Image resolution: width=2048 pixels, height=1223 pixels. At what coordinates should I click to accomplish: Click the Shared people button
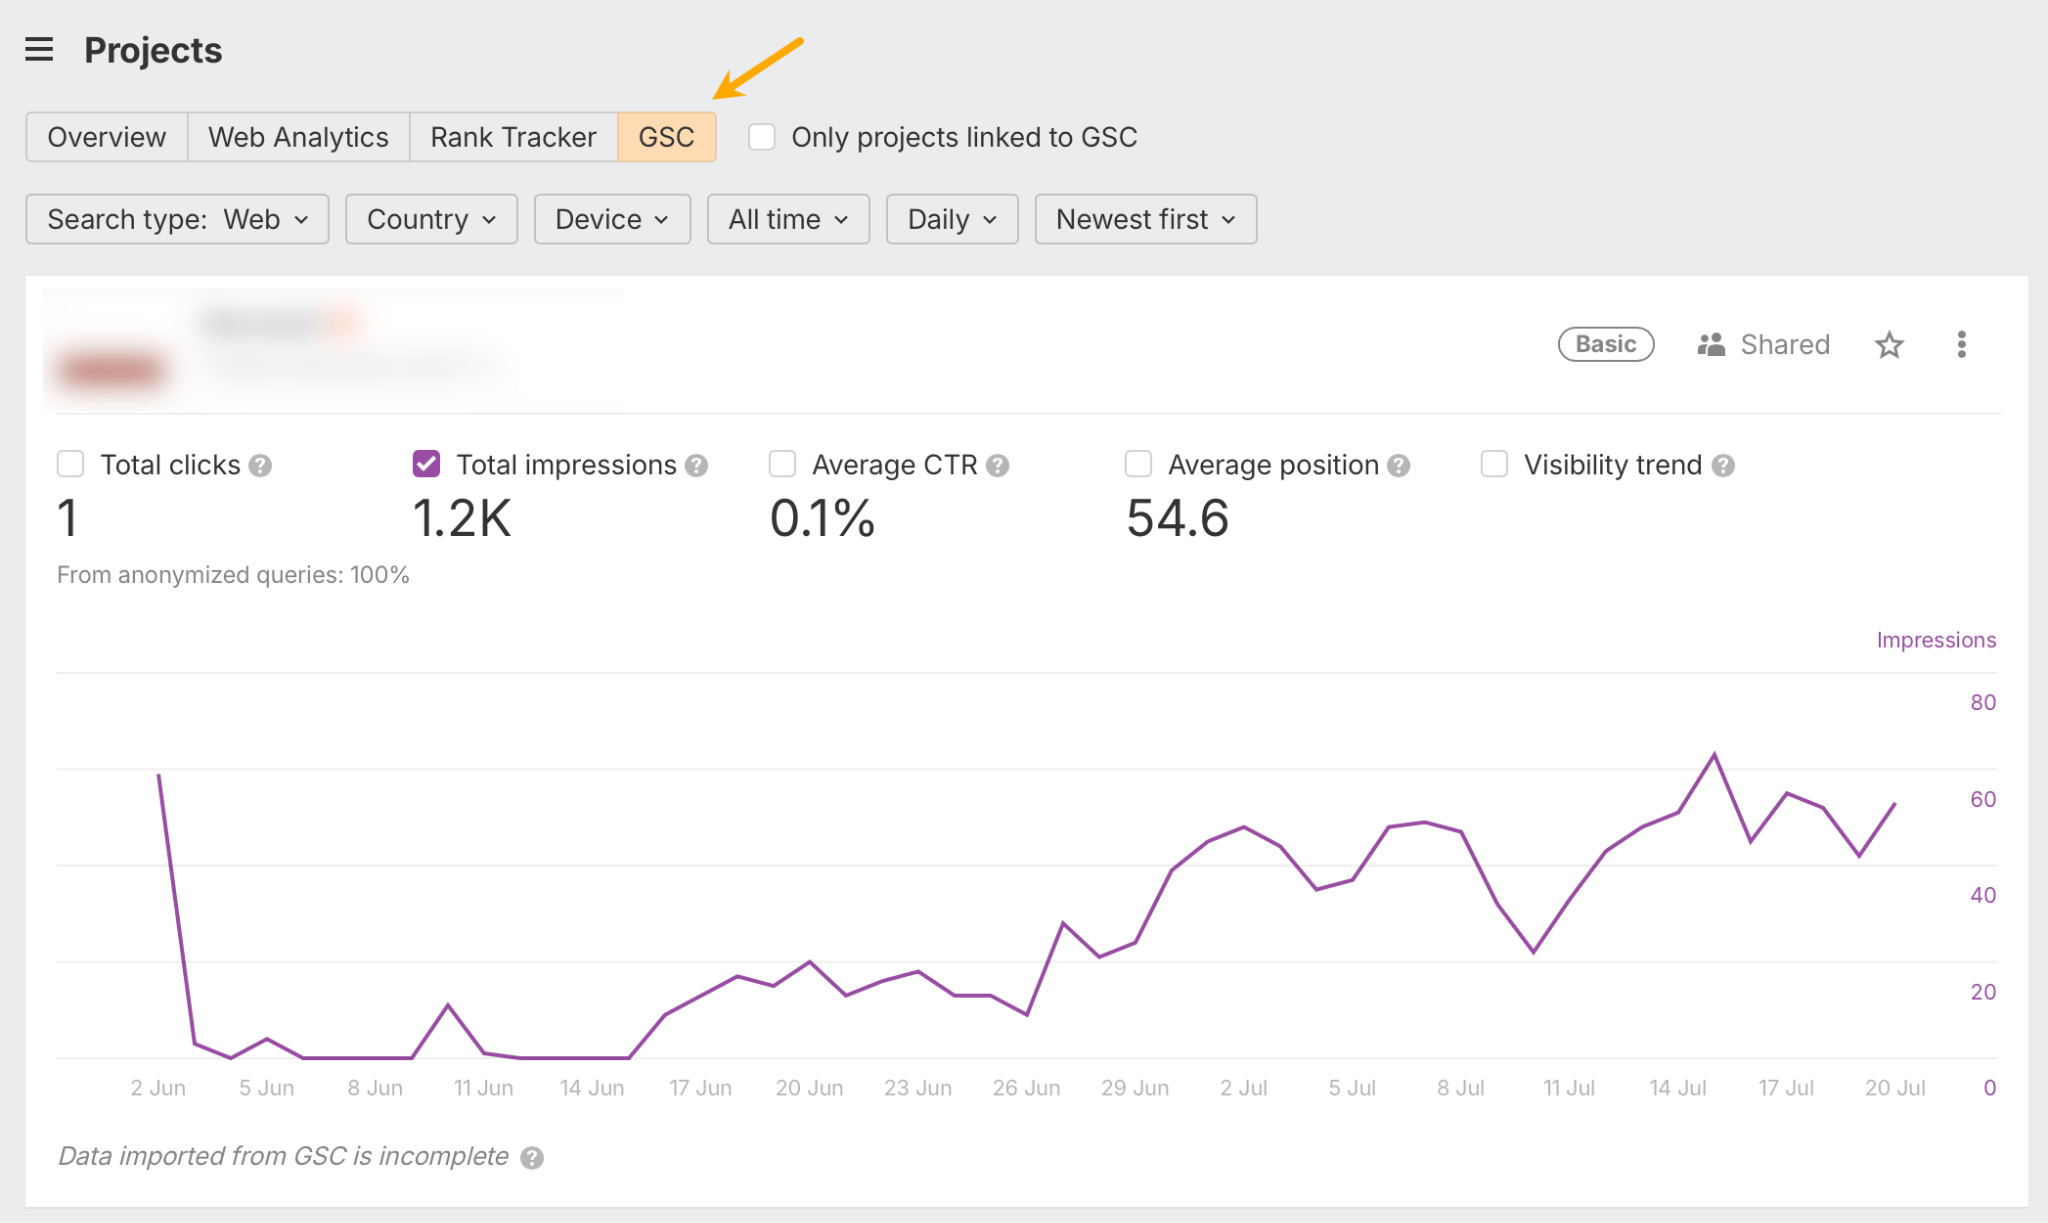click(1764, 345)
